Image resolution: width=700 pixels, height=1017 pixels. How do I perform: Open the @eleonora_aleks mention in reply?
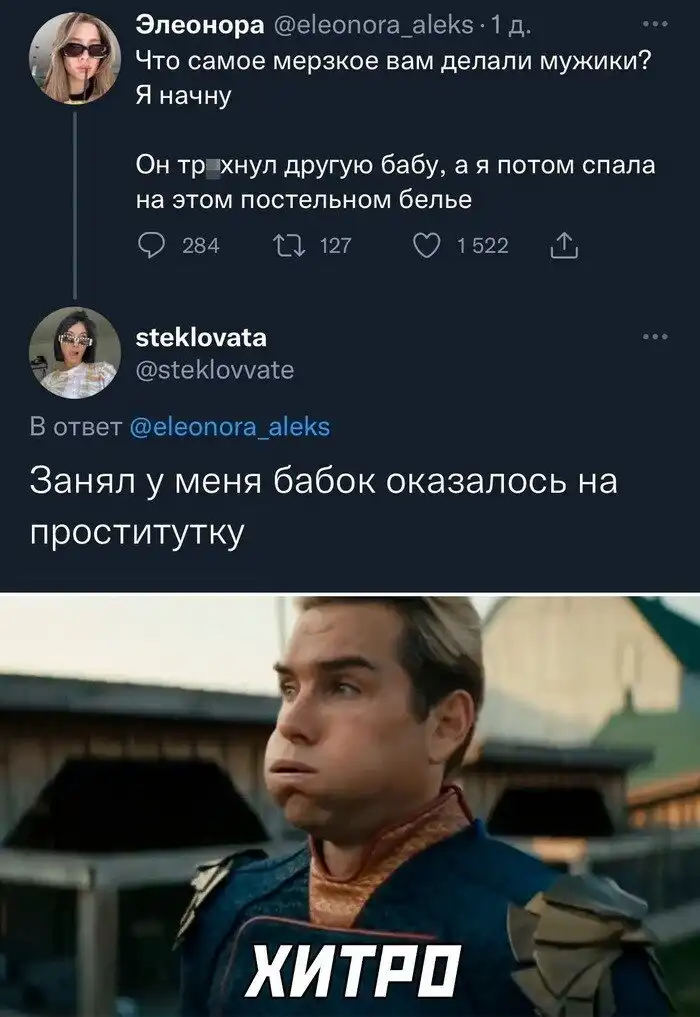click(x=230, y=427)
